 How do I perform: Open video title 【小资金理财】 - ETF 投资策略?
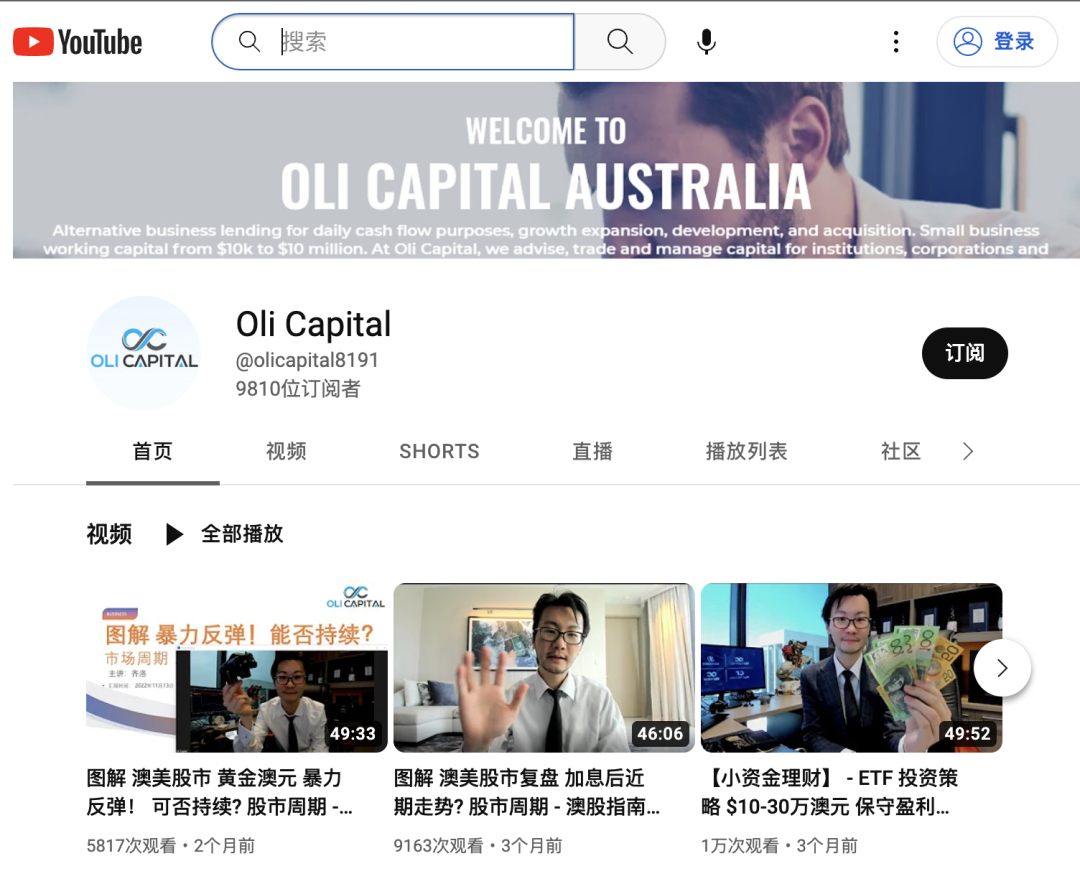(x=830, y=792)
